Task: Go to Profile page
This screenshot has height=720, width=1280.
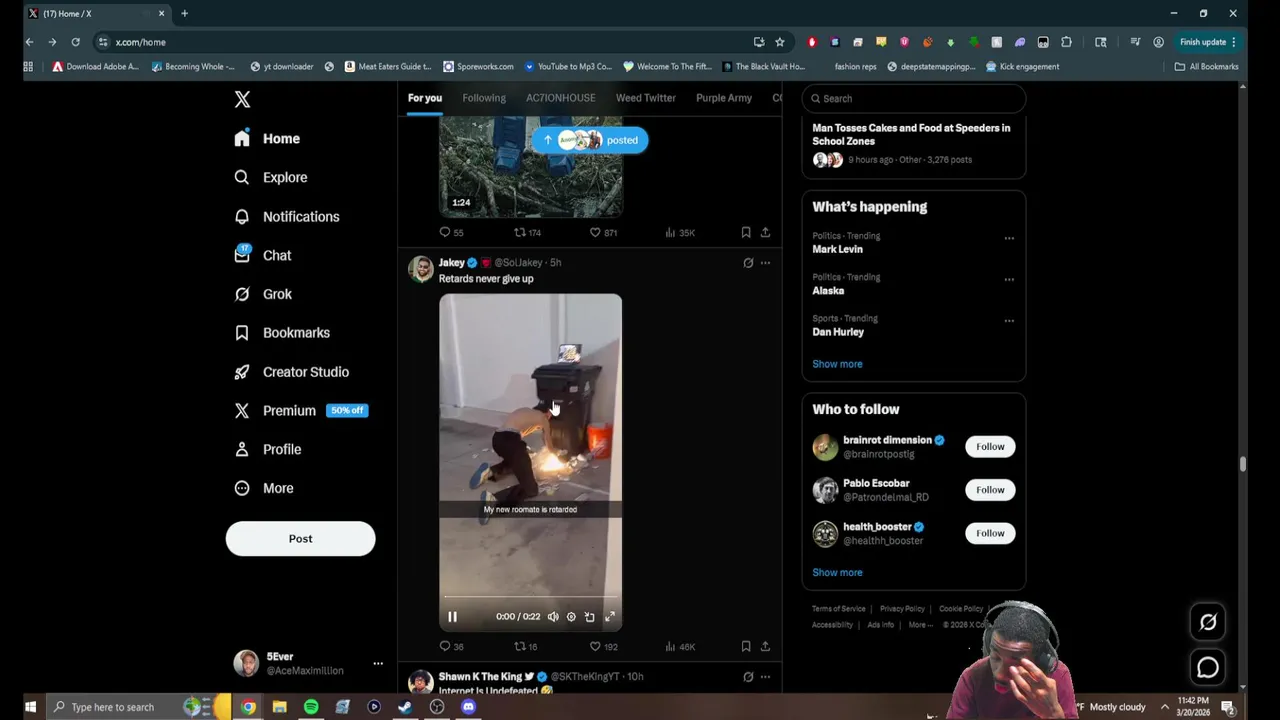Action: [267, 449]
